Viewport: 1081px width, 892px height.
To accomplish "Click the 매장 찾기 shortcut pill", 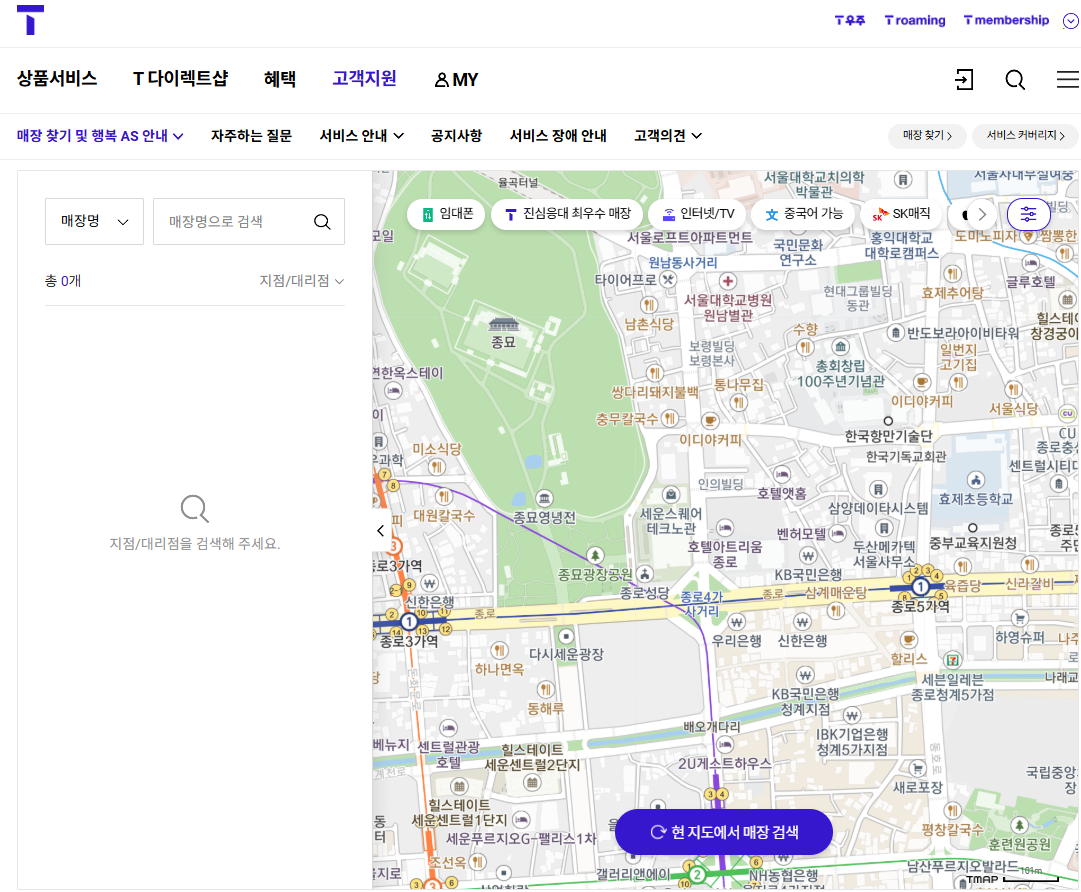I will pos(927,135).
